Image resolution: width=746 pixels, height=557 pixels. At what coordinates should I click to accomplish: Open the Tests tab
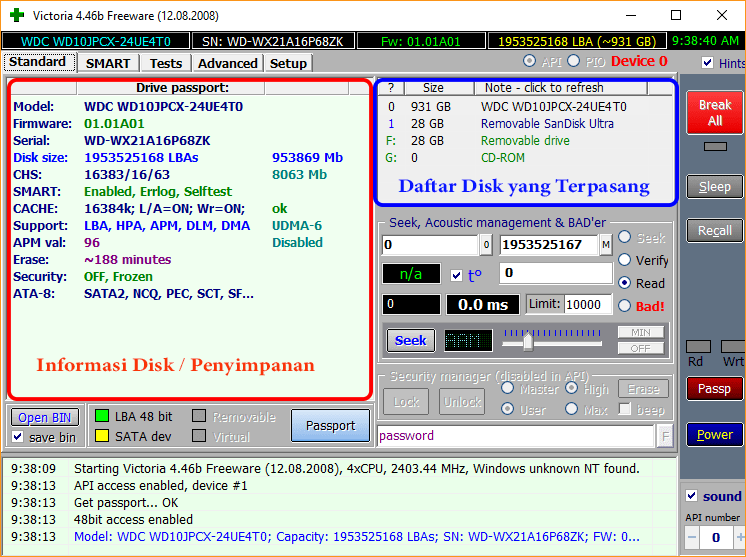[166, 63]
